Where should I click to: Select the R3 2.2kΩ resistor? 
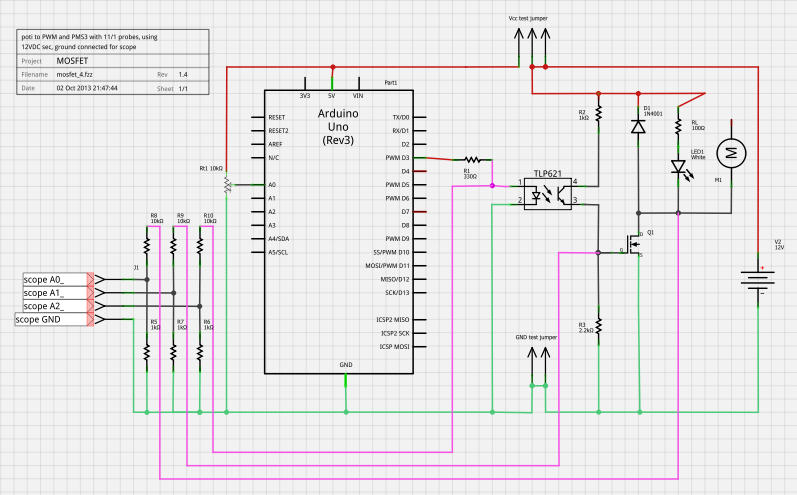coord(598,324)
